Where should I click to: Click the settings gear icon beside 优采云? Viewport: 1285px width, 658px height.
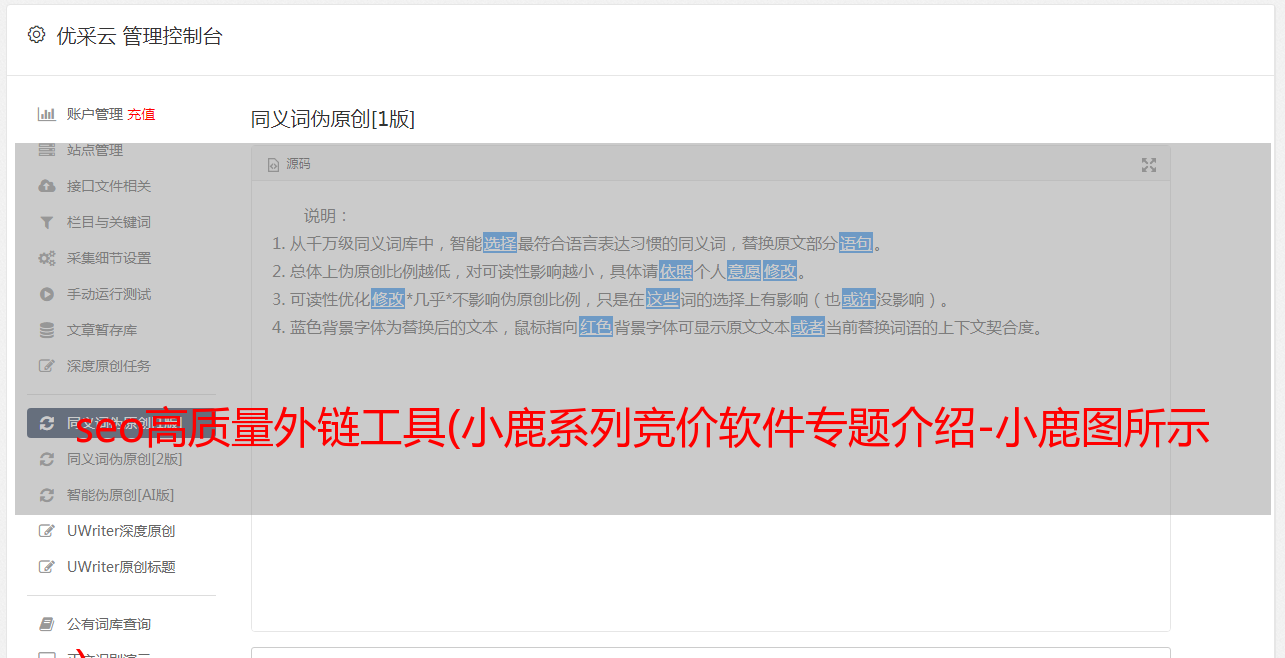click(37, 35)
